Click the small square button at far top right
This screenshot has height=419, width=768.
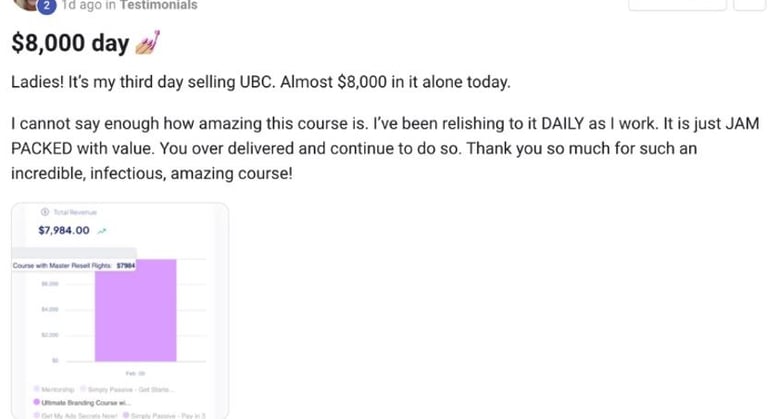coord(750,4)
